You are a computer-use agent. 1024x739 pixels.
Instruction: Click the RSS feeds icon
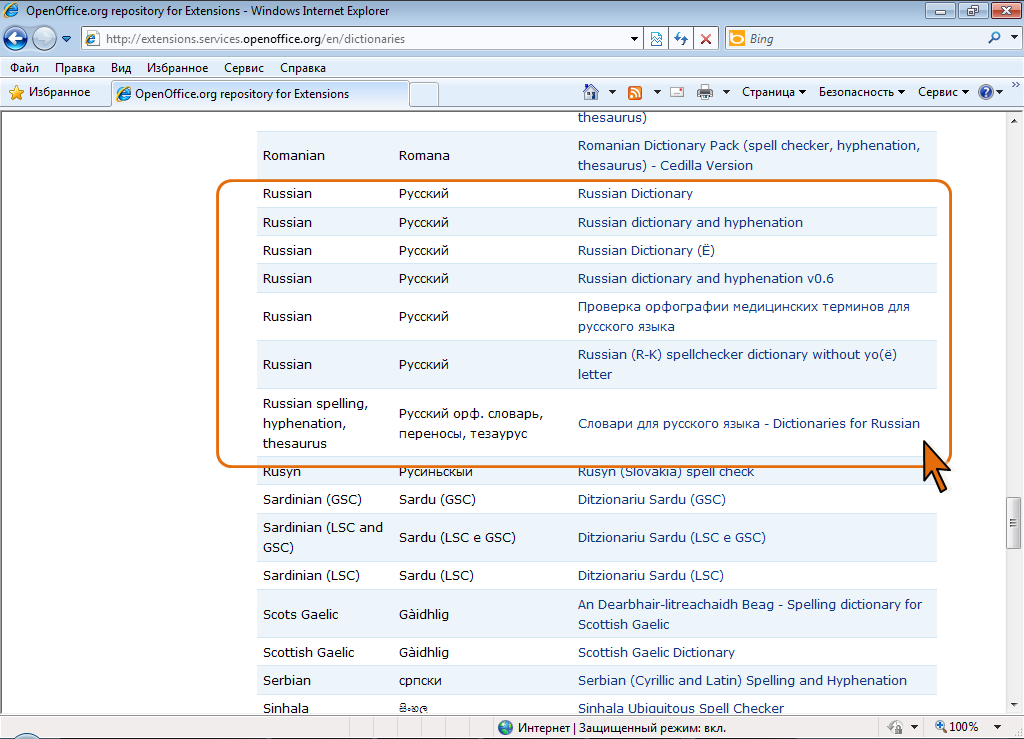pyautogui.click(x=634, y=92)
